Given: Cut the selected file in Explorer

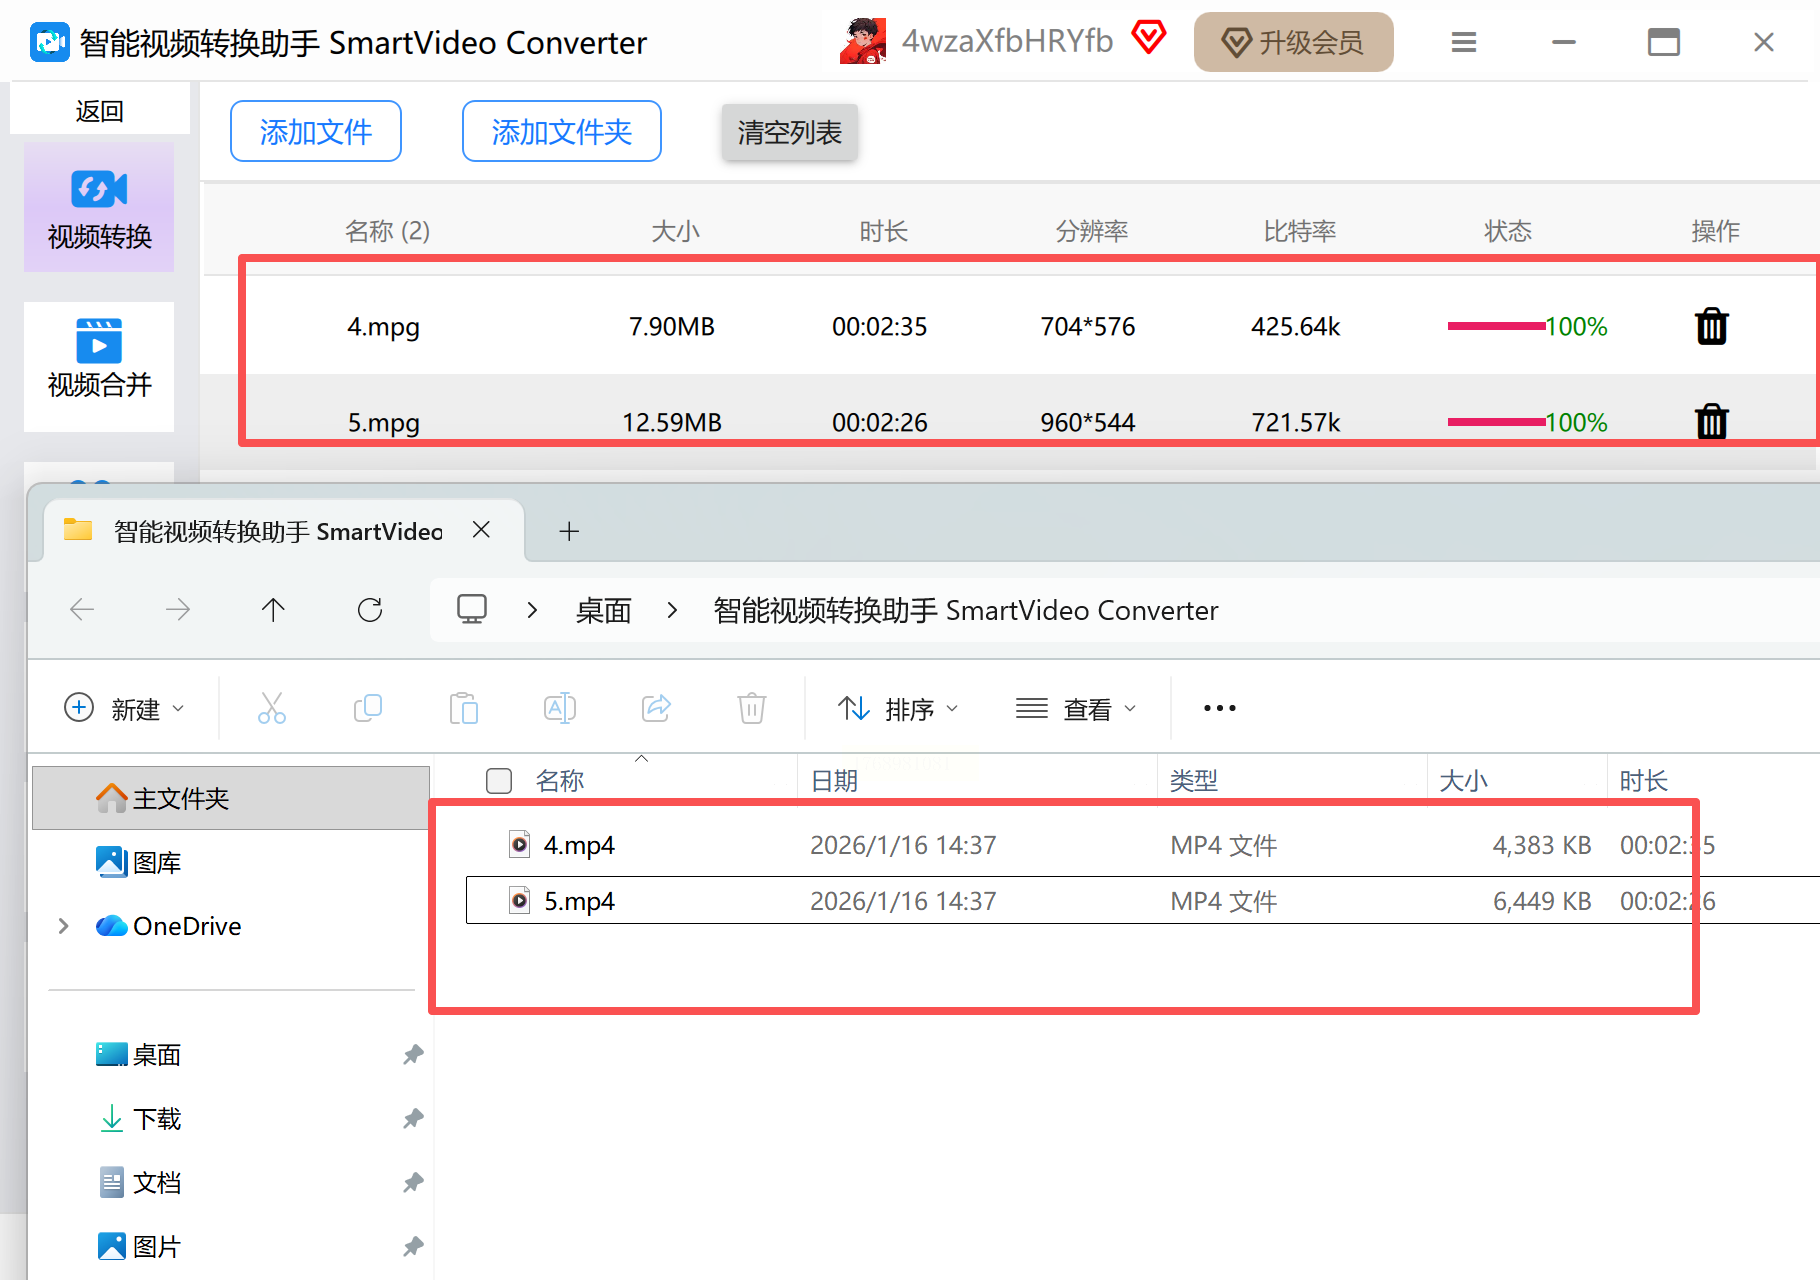Looking at the screenshot, I should (x=272, y=708).
